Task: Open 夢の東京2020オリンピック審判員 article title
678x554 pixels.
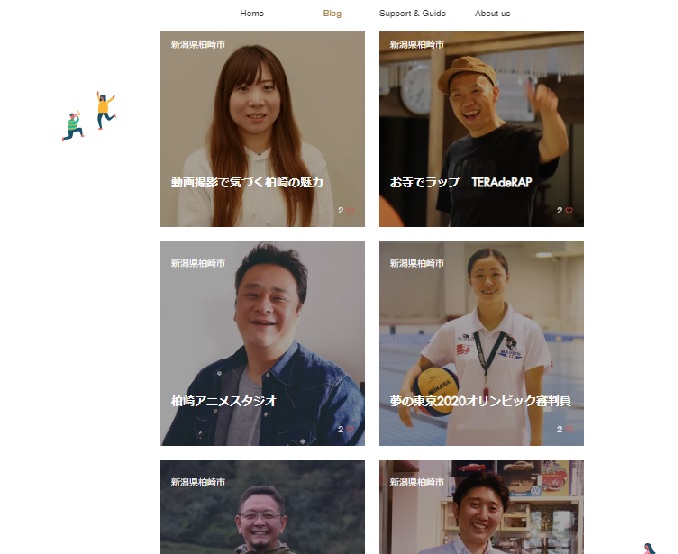Action: 480,401
